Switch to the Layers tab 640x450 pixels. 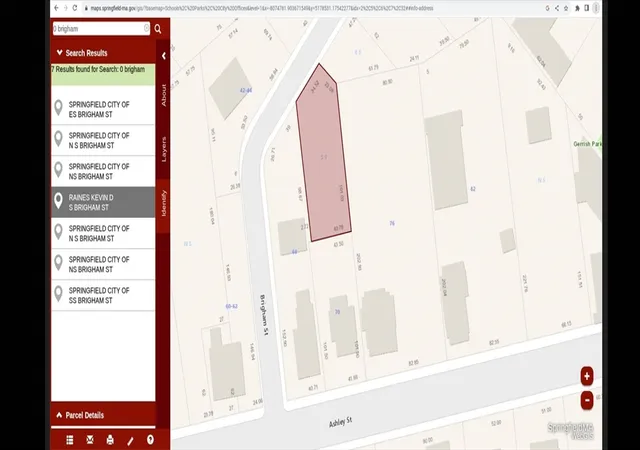tap(164, 149)
